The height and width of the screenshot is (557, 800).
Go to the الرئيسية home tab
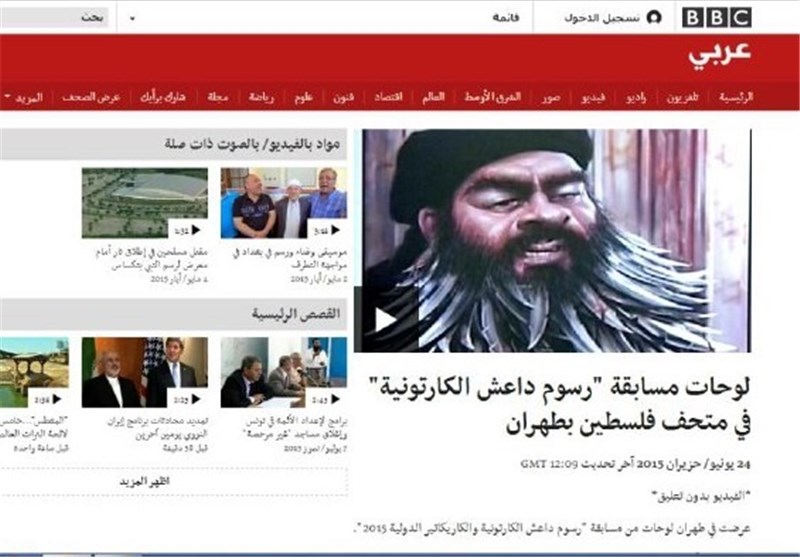(x=736, y=97)
